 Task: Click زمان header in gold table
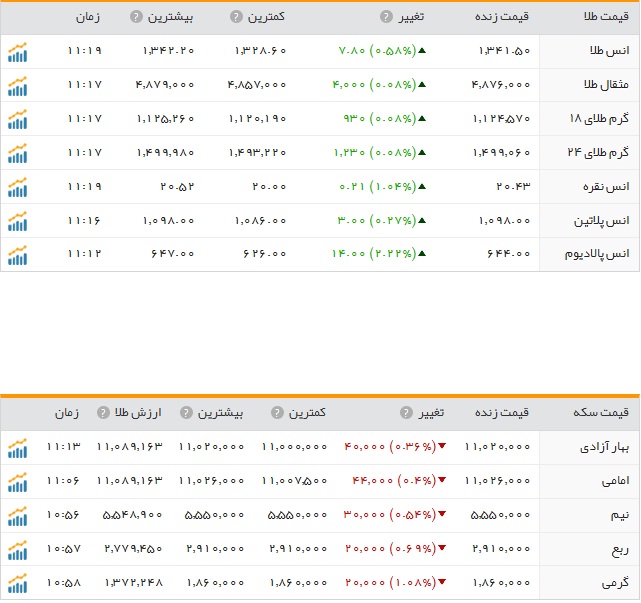pyautogui.click(x=87, y=17)
